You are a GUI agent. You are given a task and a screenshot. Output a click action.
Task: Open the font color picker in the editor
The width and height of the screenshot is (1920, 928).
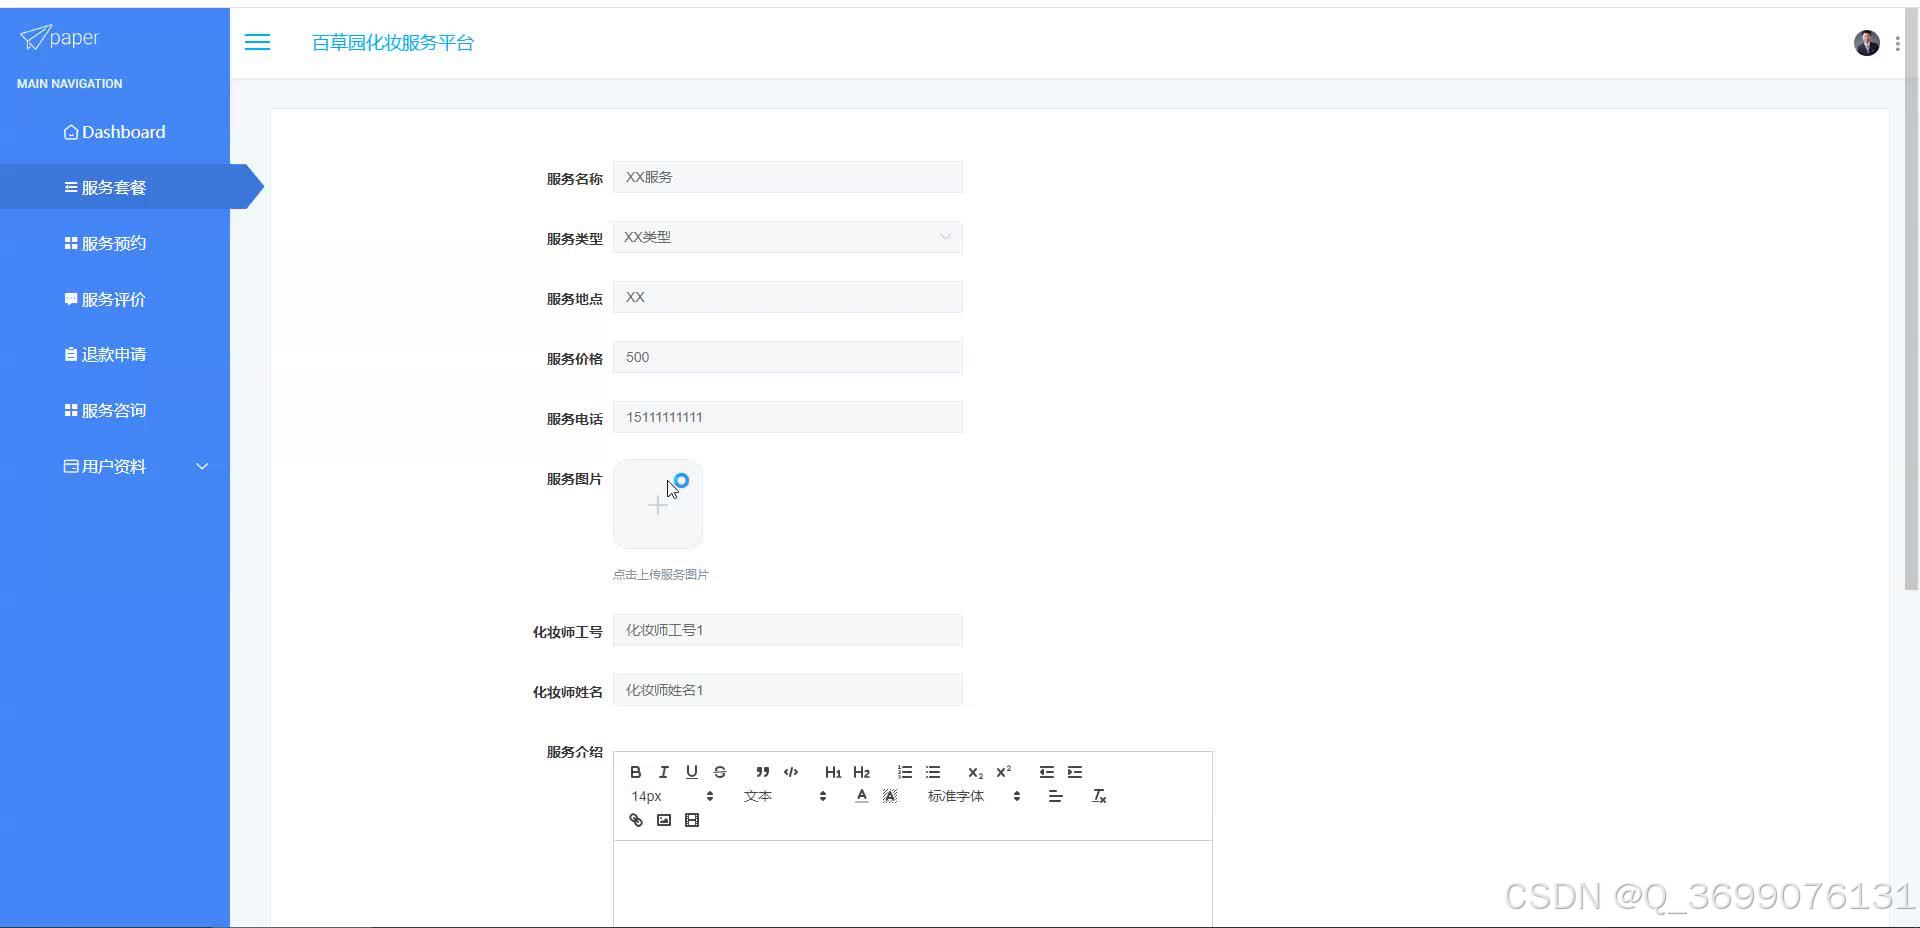pos(860,796)
